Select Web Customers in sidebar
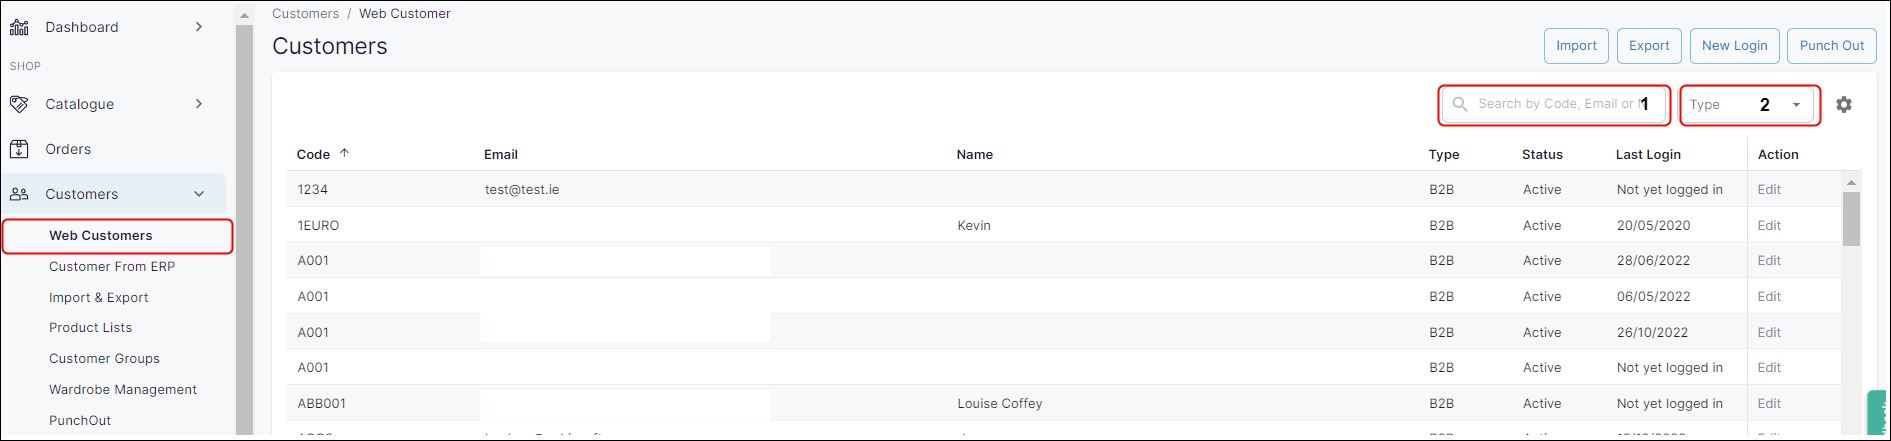The width and height of the screenshot is (1891, 441). tap(101, 236)
